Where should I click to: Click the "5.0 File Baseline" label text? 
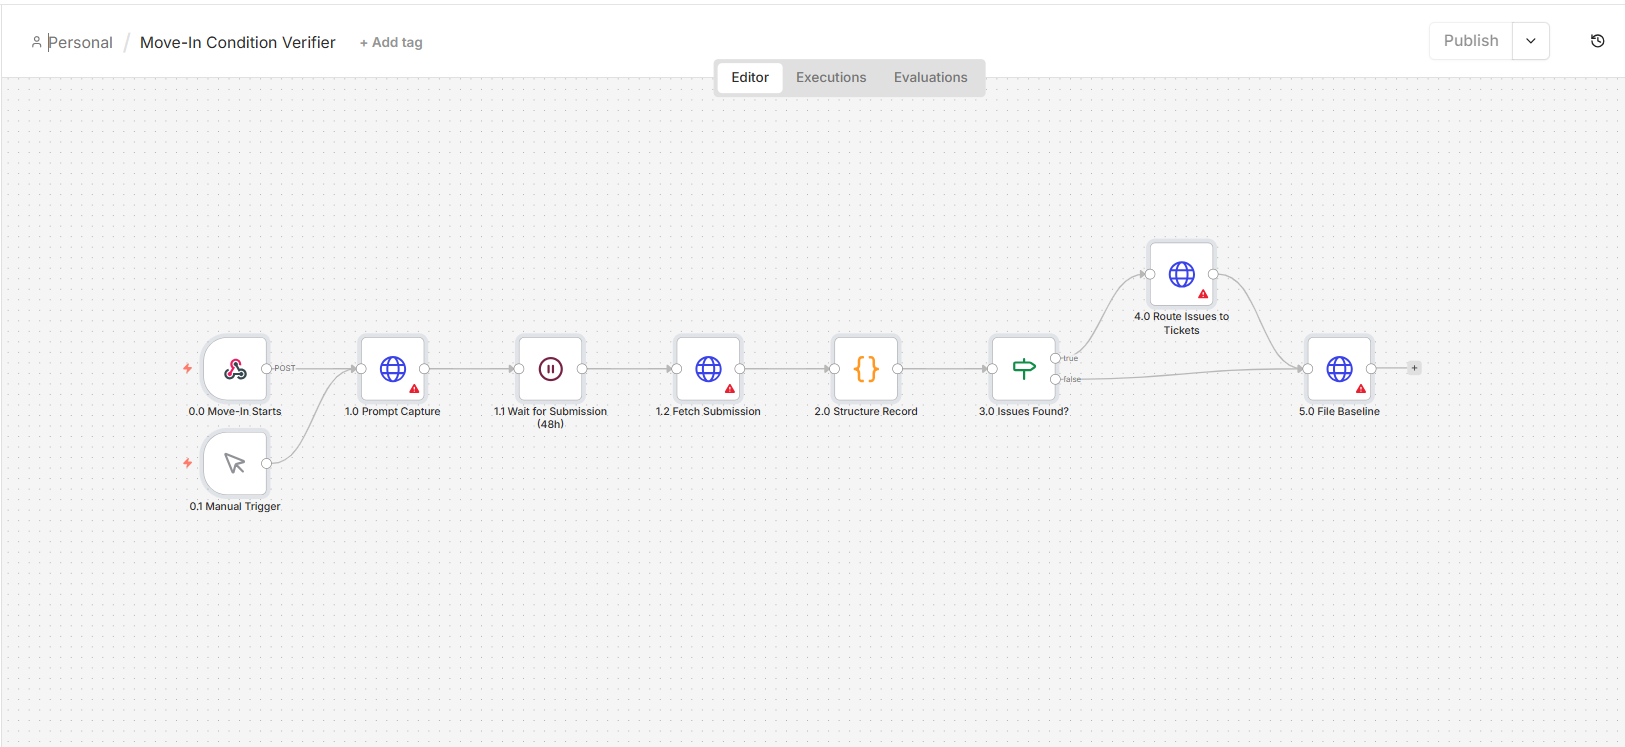coord(1339,411)
